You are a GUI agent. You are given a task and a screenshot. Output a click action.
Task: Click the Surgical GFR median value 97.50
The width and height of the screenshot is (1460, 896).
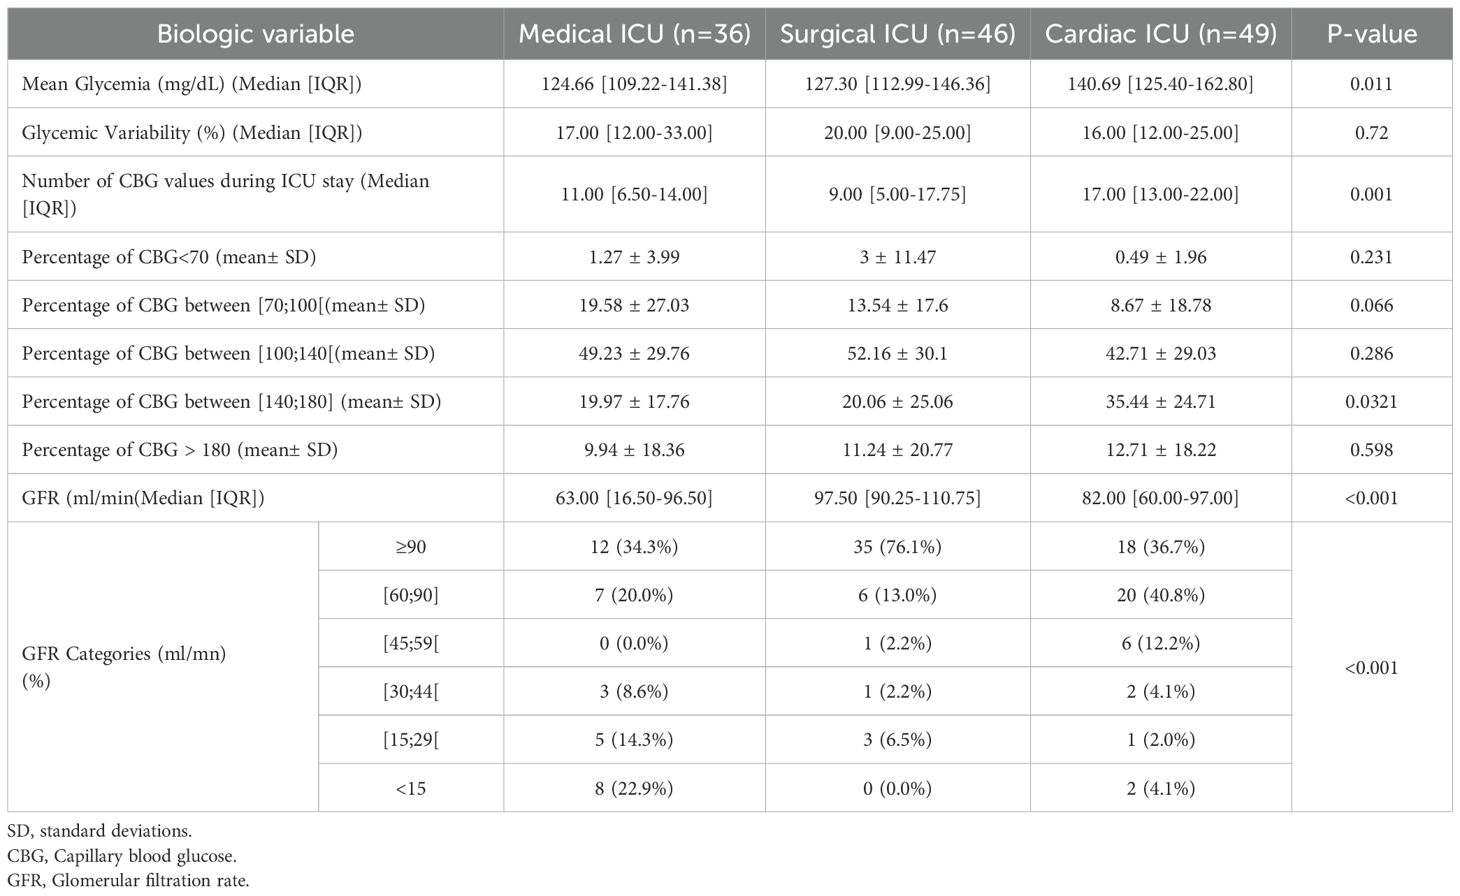pyautogui.click(x=897, y=498)
